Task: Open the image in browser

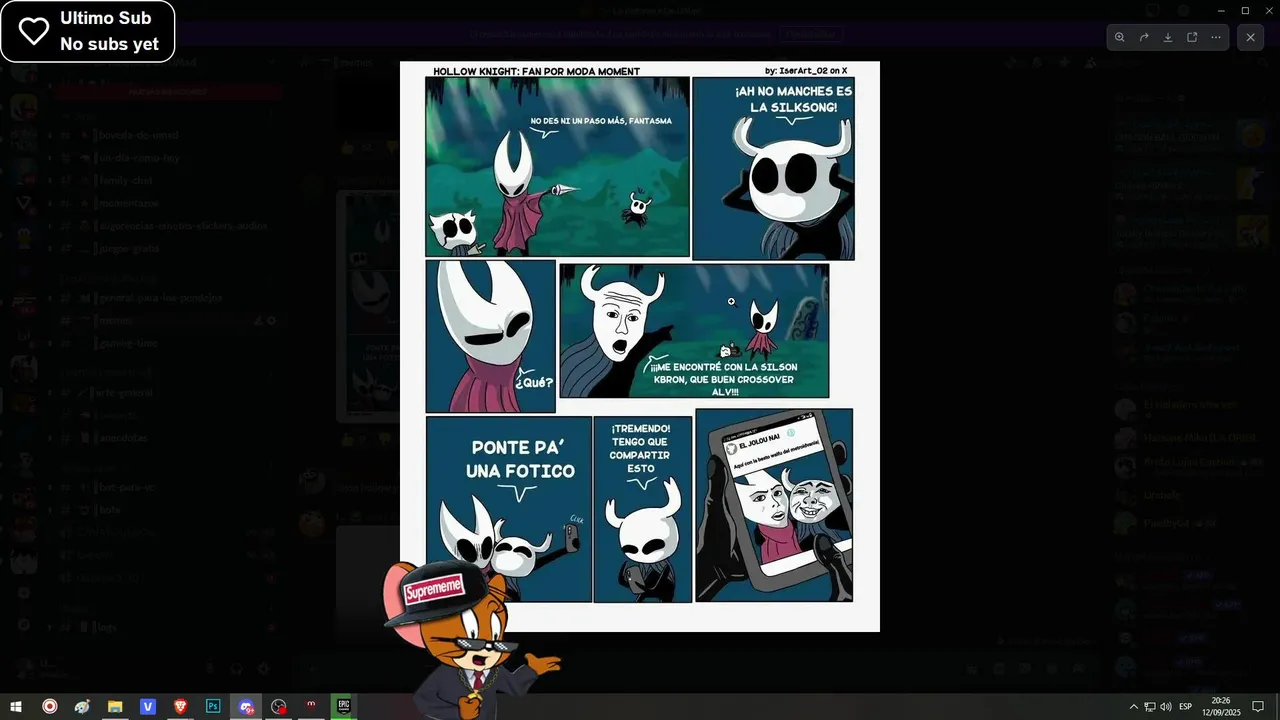Action: tap(1192, 37)
